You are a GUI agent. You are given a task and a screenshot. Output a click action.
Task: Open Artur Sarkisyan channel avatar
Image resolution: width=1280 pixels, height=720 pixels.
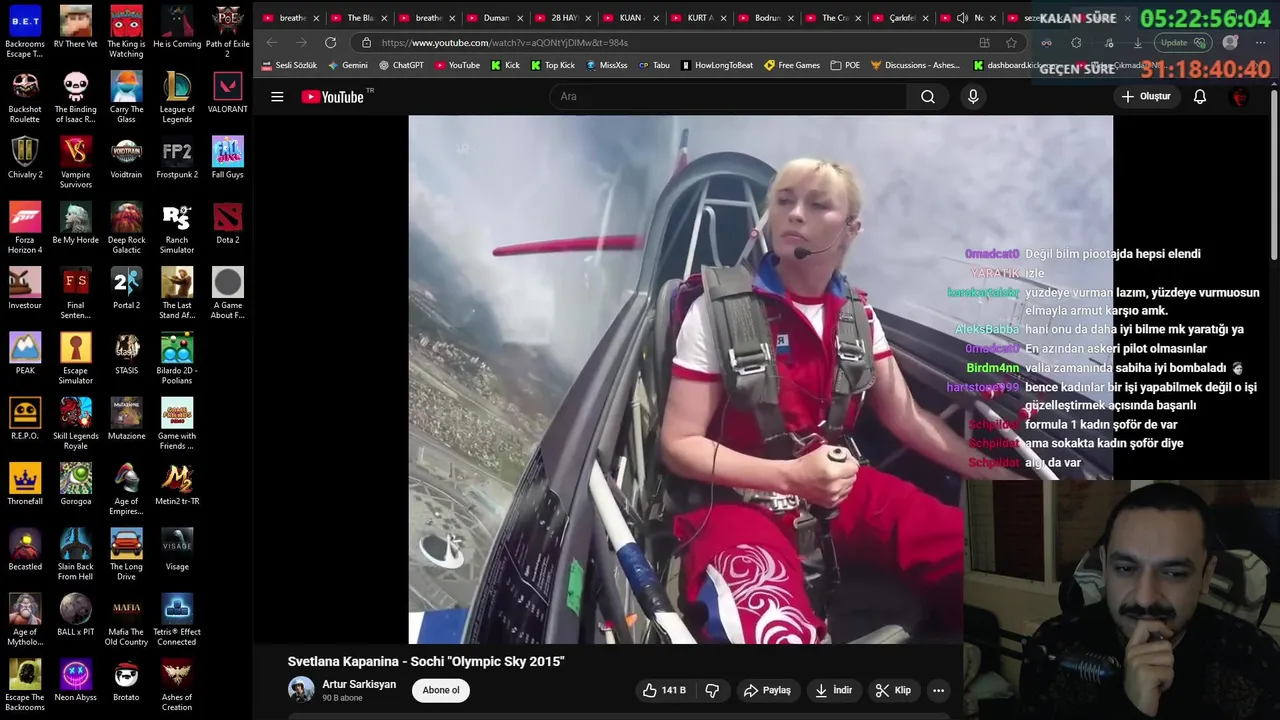point(301,689)
